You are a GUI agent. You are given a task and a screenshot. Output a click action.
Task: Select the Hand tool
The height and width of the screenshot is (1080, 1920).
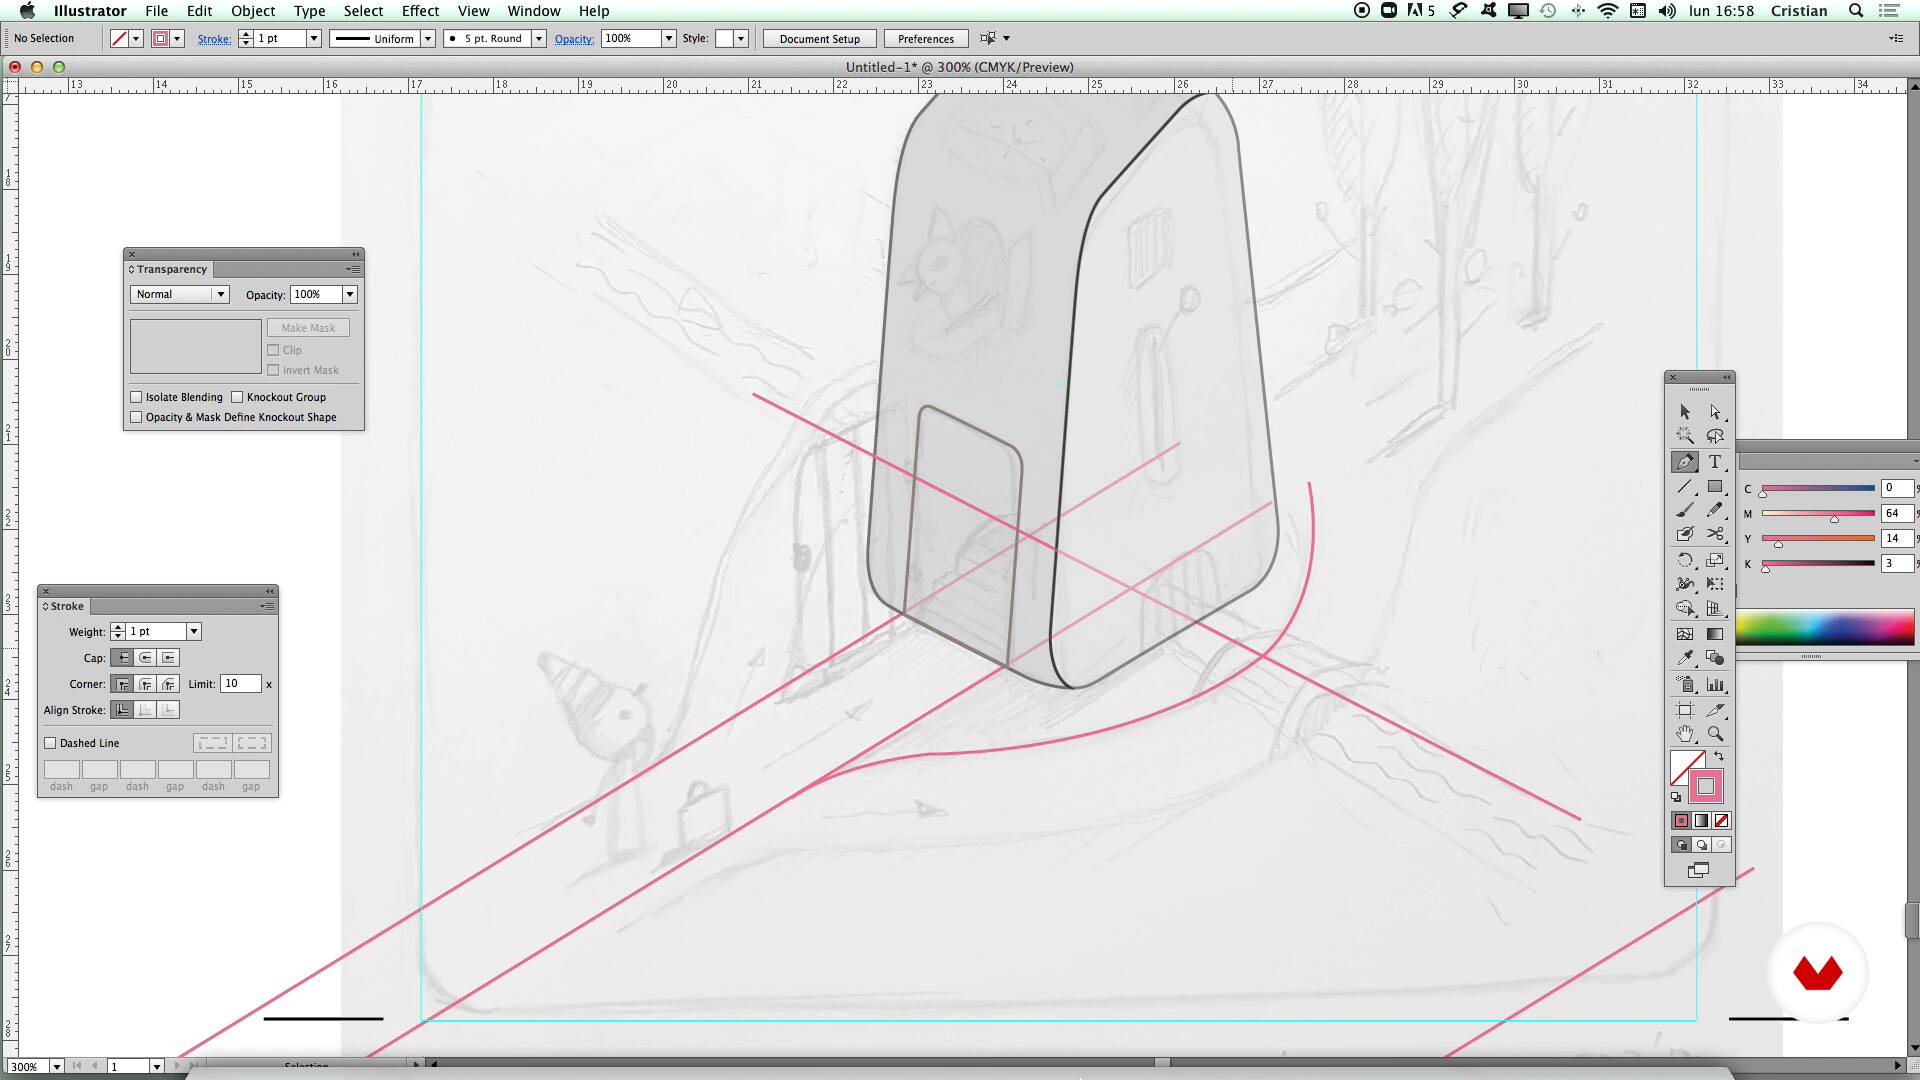(1685, 734)
